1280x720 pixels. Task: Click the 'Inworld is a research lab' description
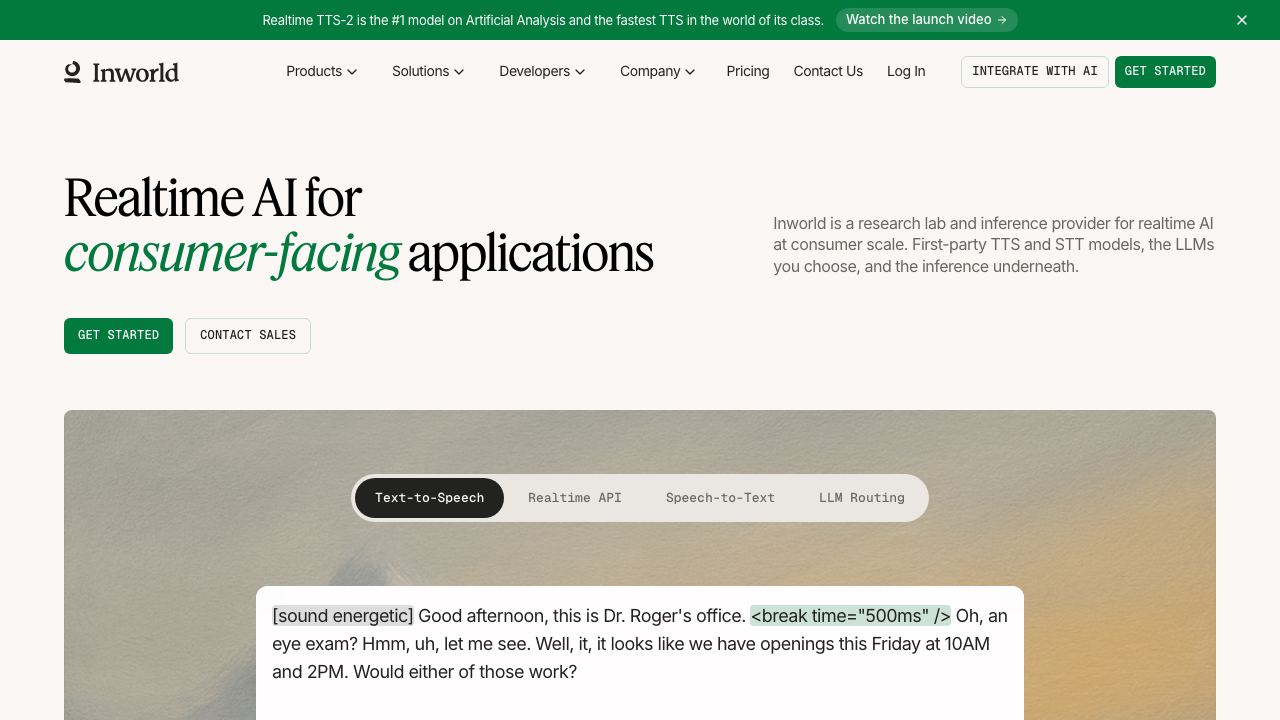994,245
